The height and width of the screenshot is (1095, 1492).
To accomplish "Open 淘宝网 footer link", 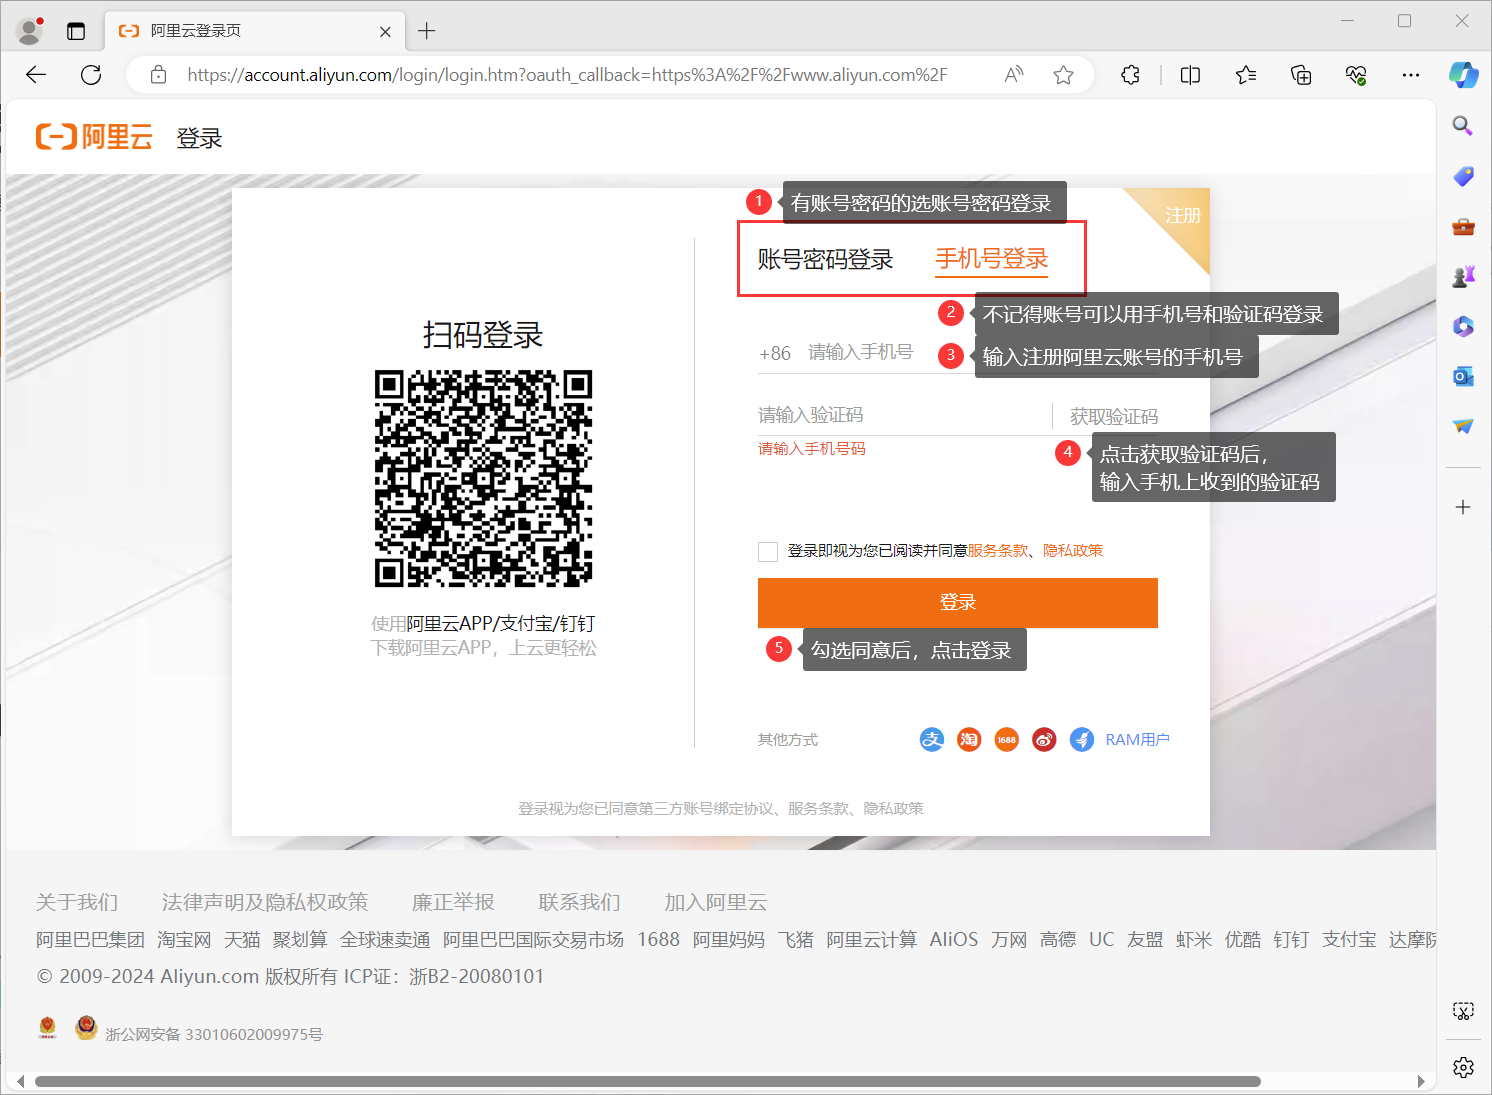I will tap(184, 940).
